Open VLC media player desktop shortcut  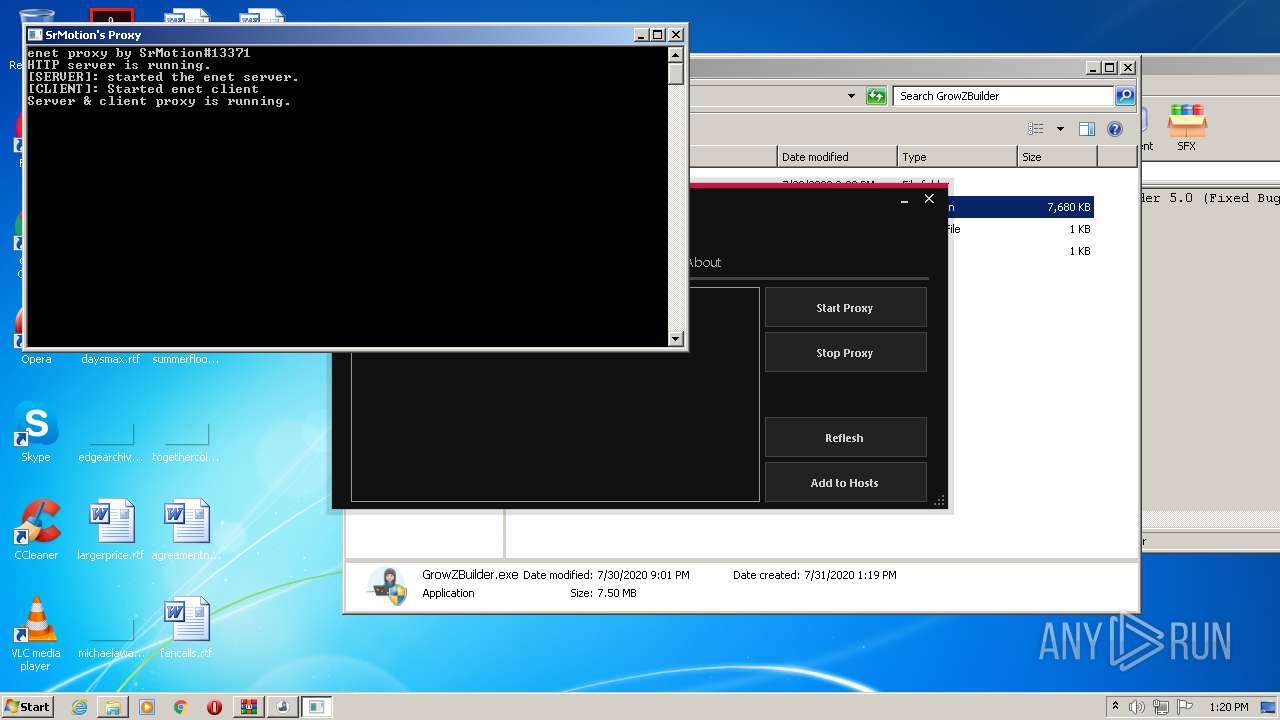tap(36, 634)
